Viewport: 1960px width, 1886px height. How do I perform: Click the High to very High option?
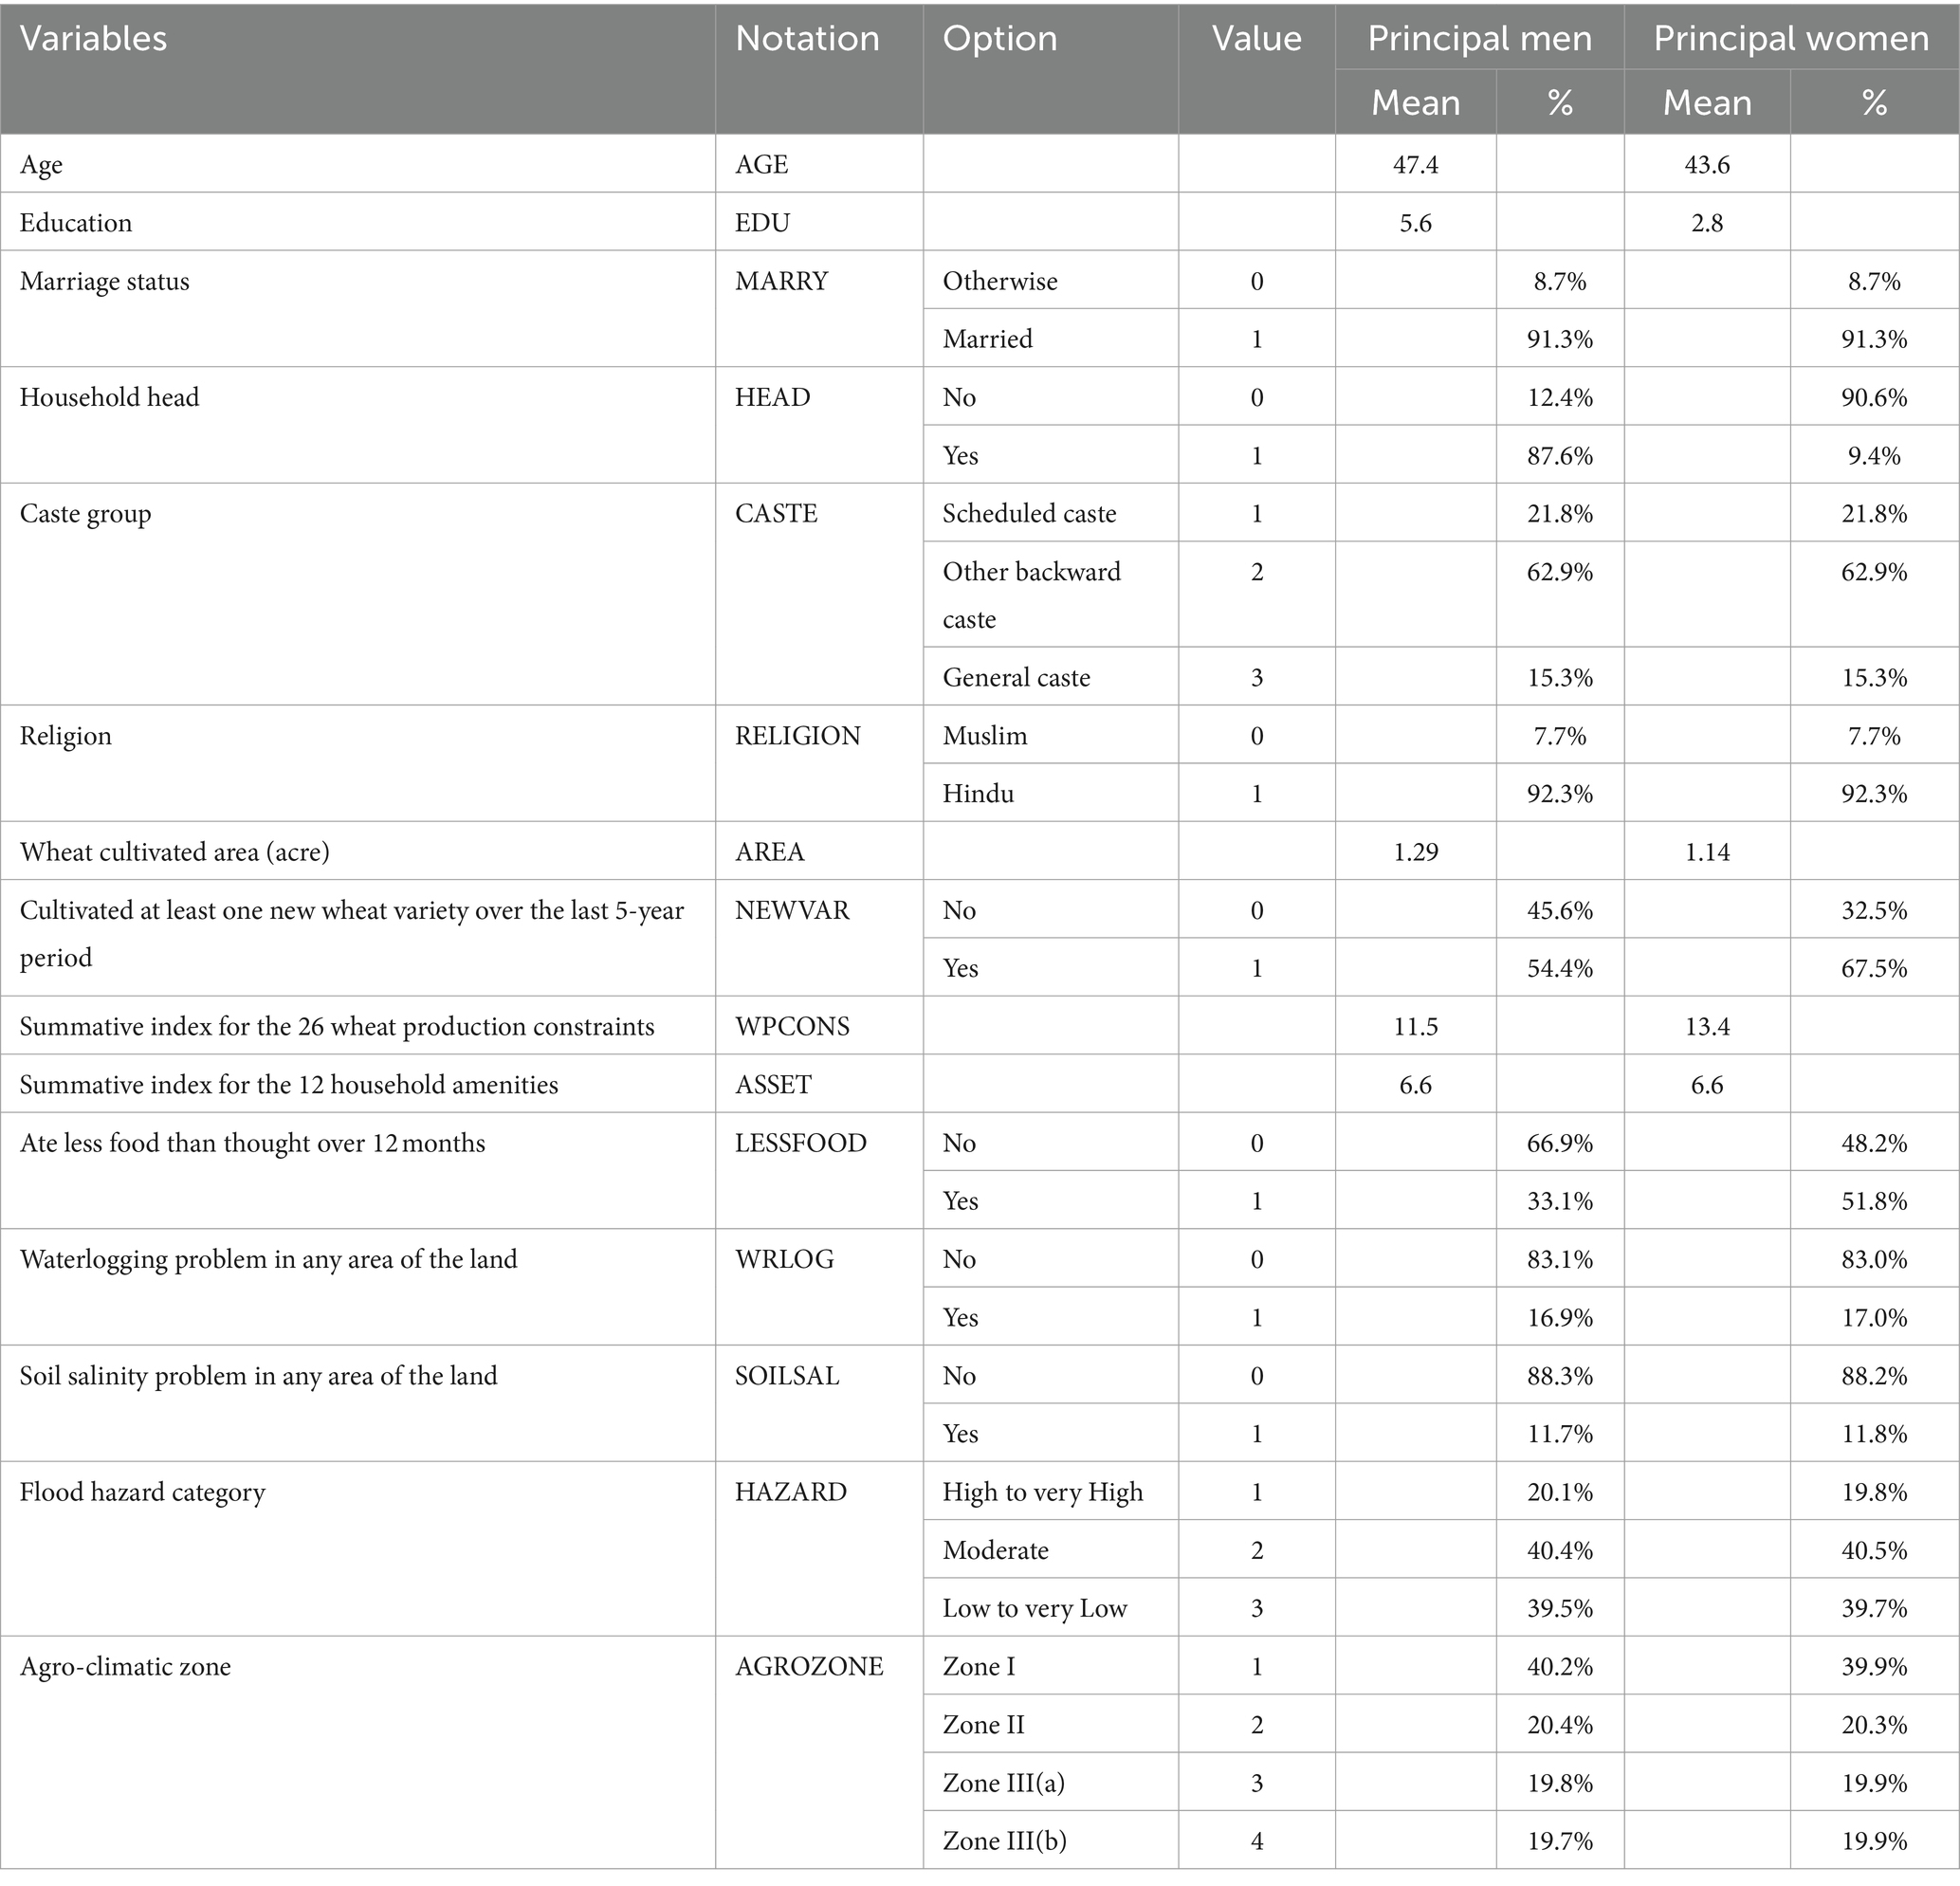coord(1042,1492)
